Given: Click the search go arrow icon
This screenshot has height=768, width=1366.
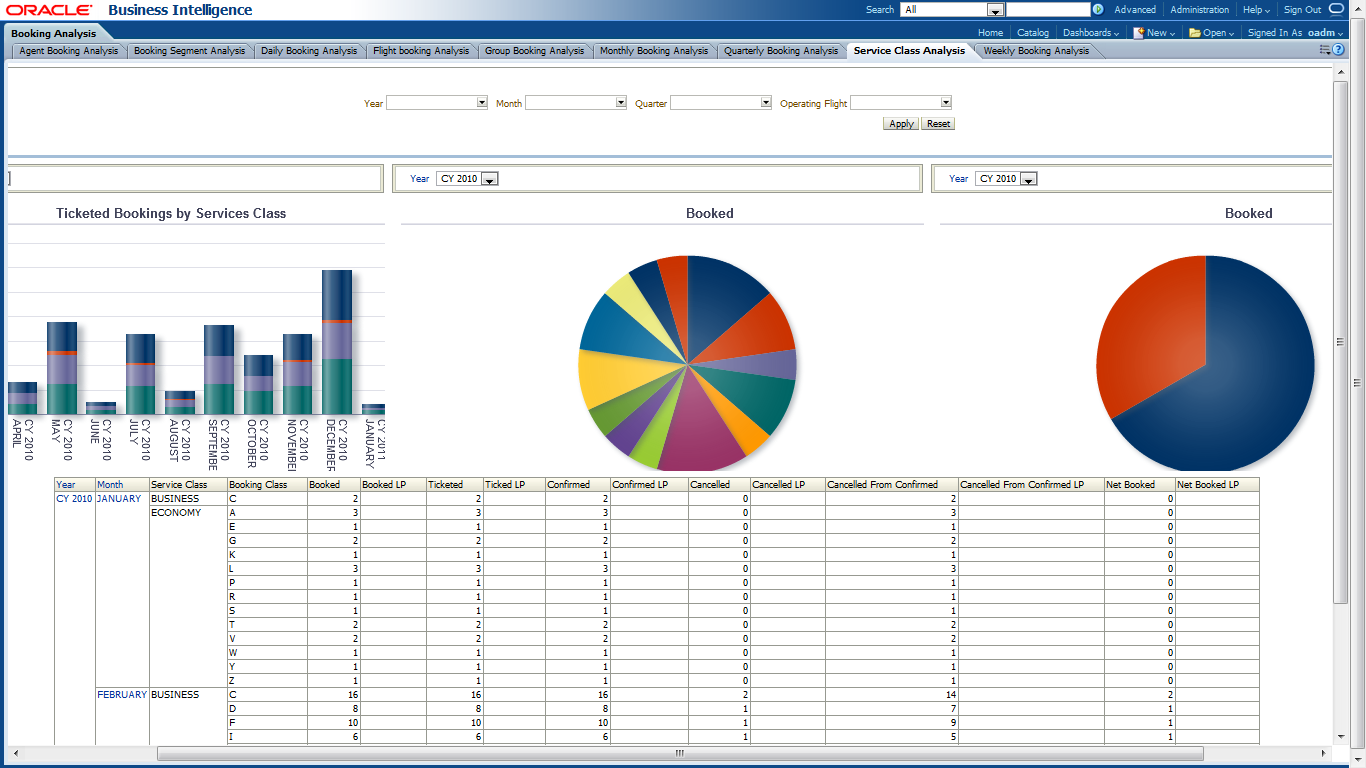Looking at the screenshot, I should pos(1098,10).
